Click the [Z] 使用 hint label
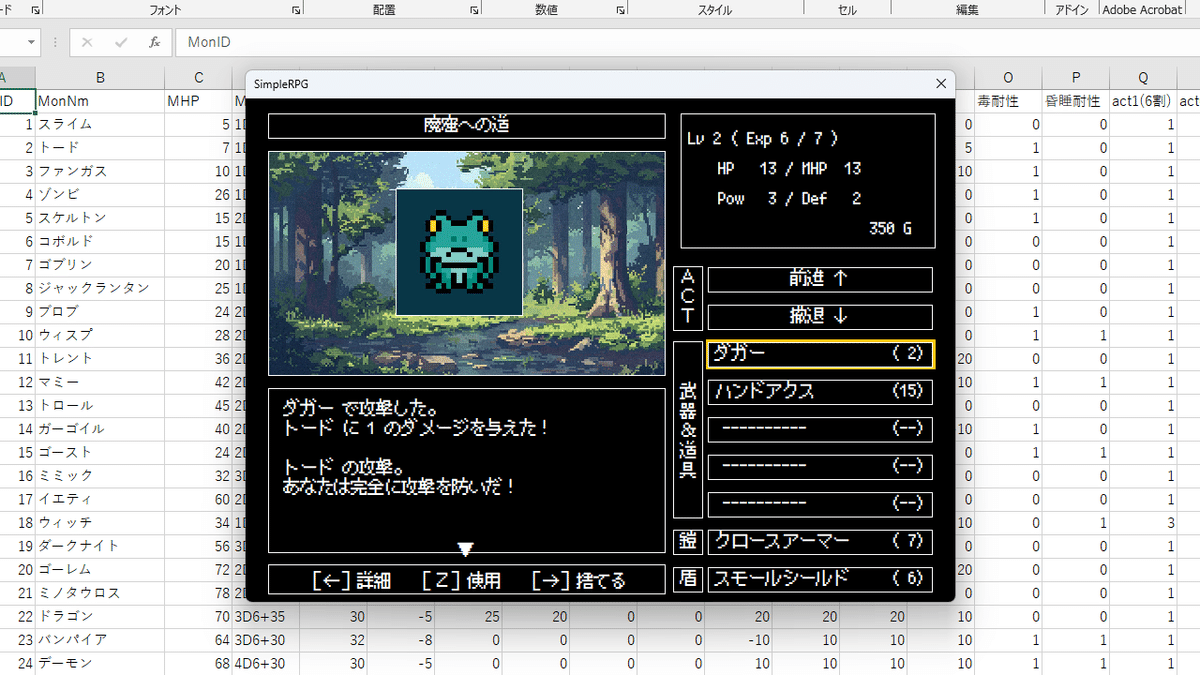The height and width of the screenshot is (675, 1200). coord(461,580)
